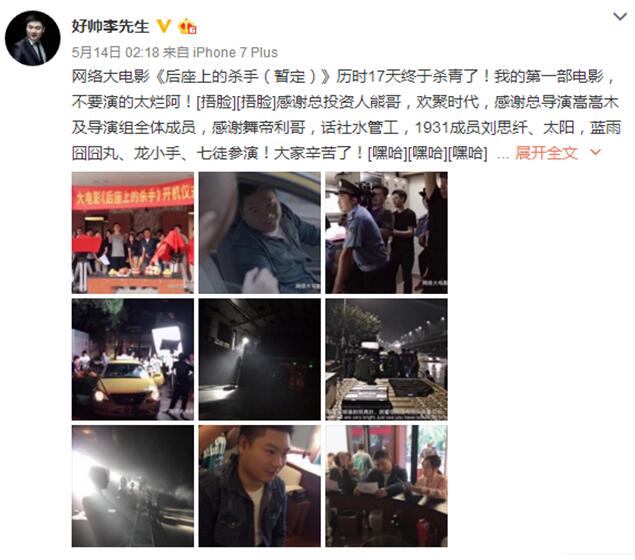This screenshot has width=635, height=560.
Task: Open the dark alley street light photo
Action: pos(260,360)
